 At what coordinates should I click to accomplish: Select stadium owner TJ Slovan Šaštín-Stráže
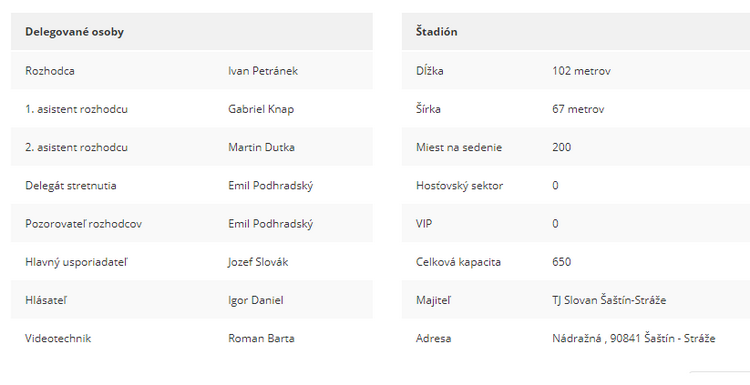tap(609, 300)
